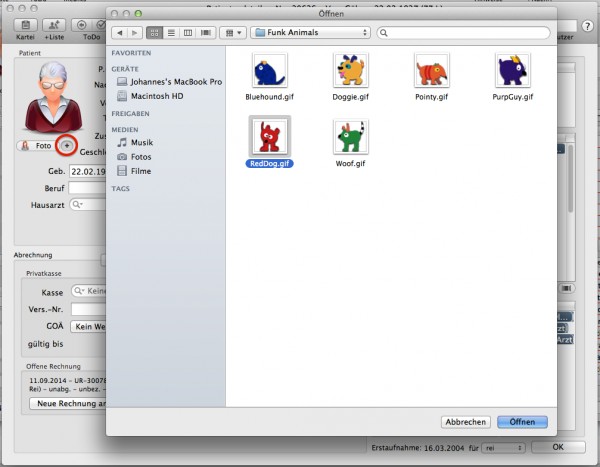Switch to list view
The image size is (600, 467).
(171, 33)
